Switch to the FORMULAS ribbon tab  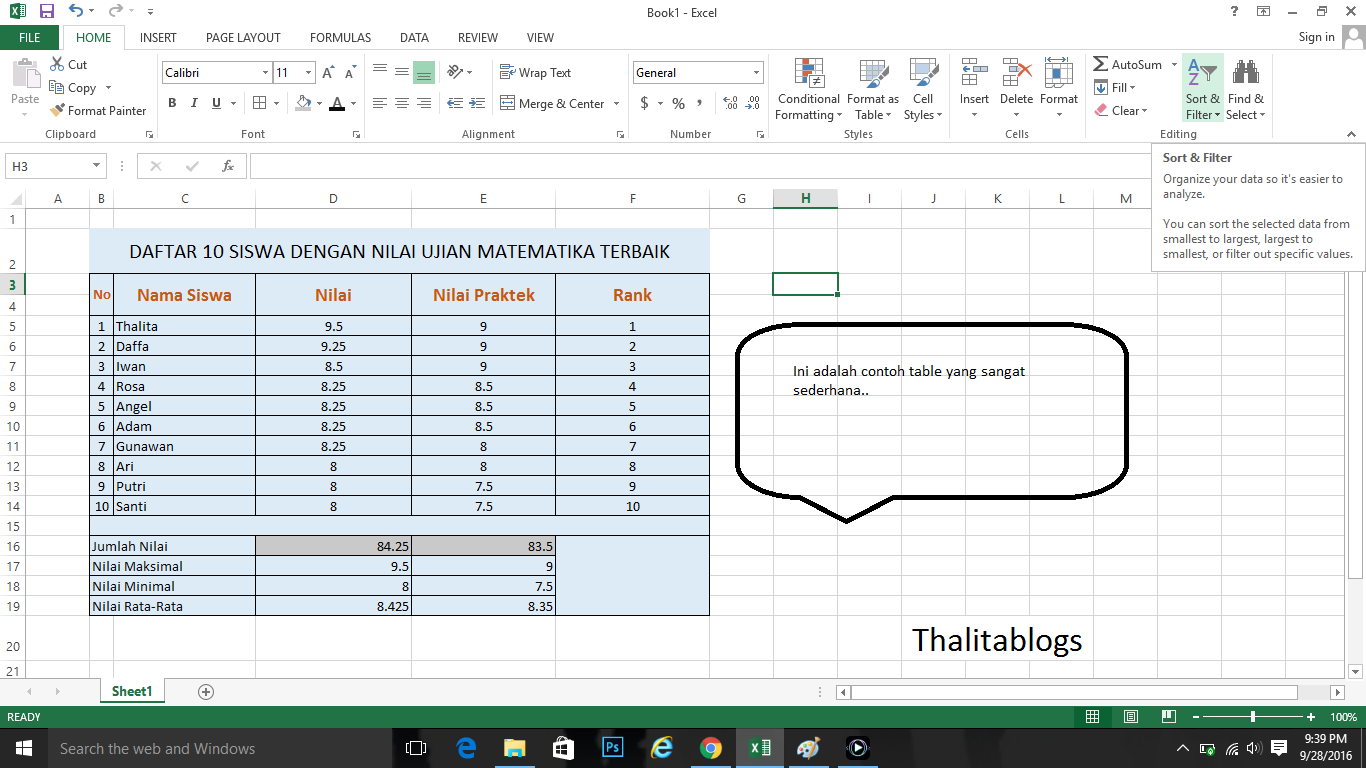tap(340, 37)
